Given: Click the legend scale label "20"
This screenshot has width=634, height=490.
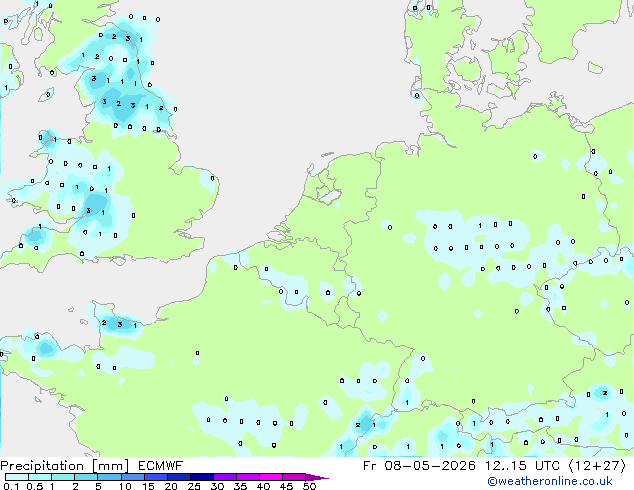Looking at the screenshot, I should [x=171, y=486].
